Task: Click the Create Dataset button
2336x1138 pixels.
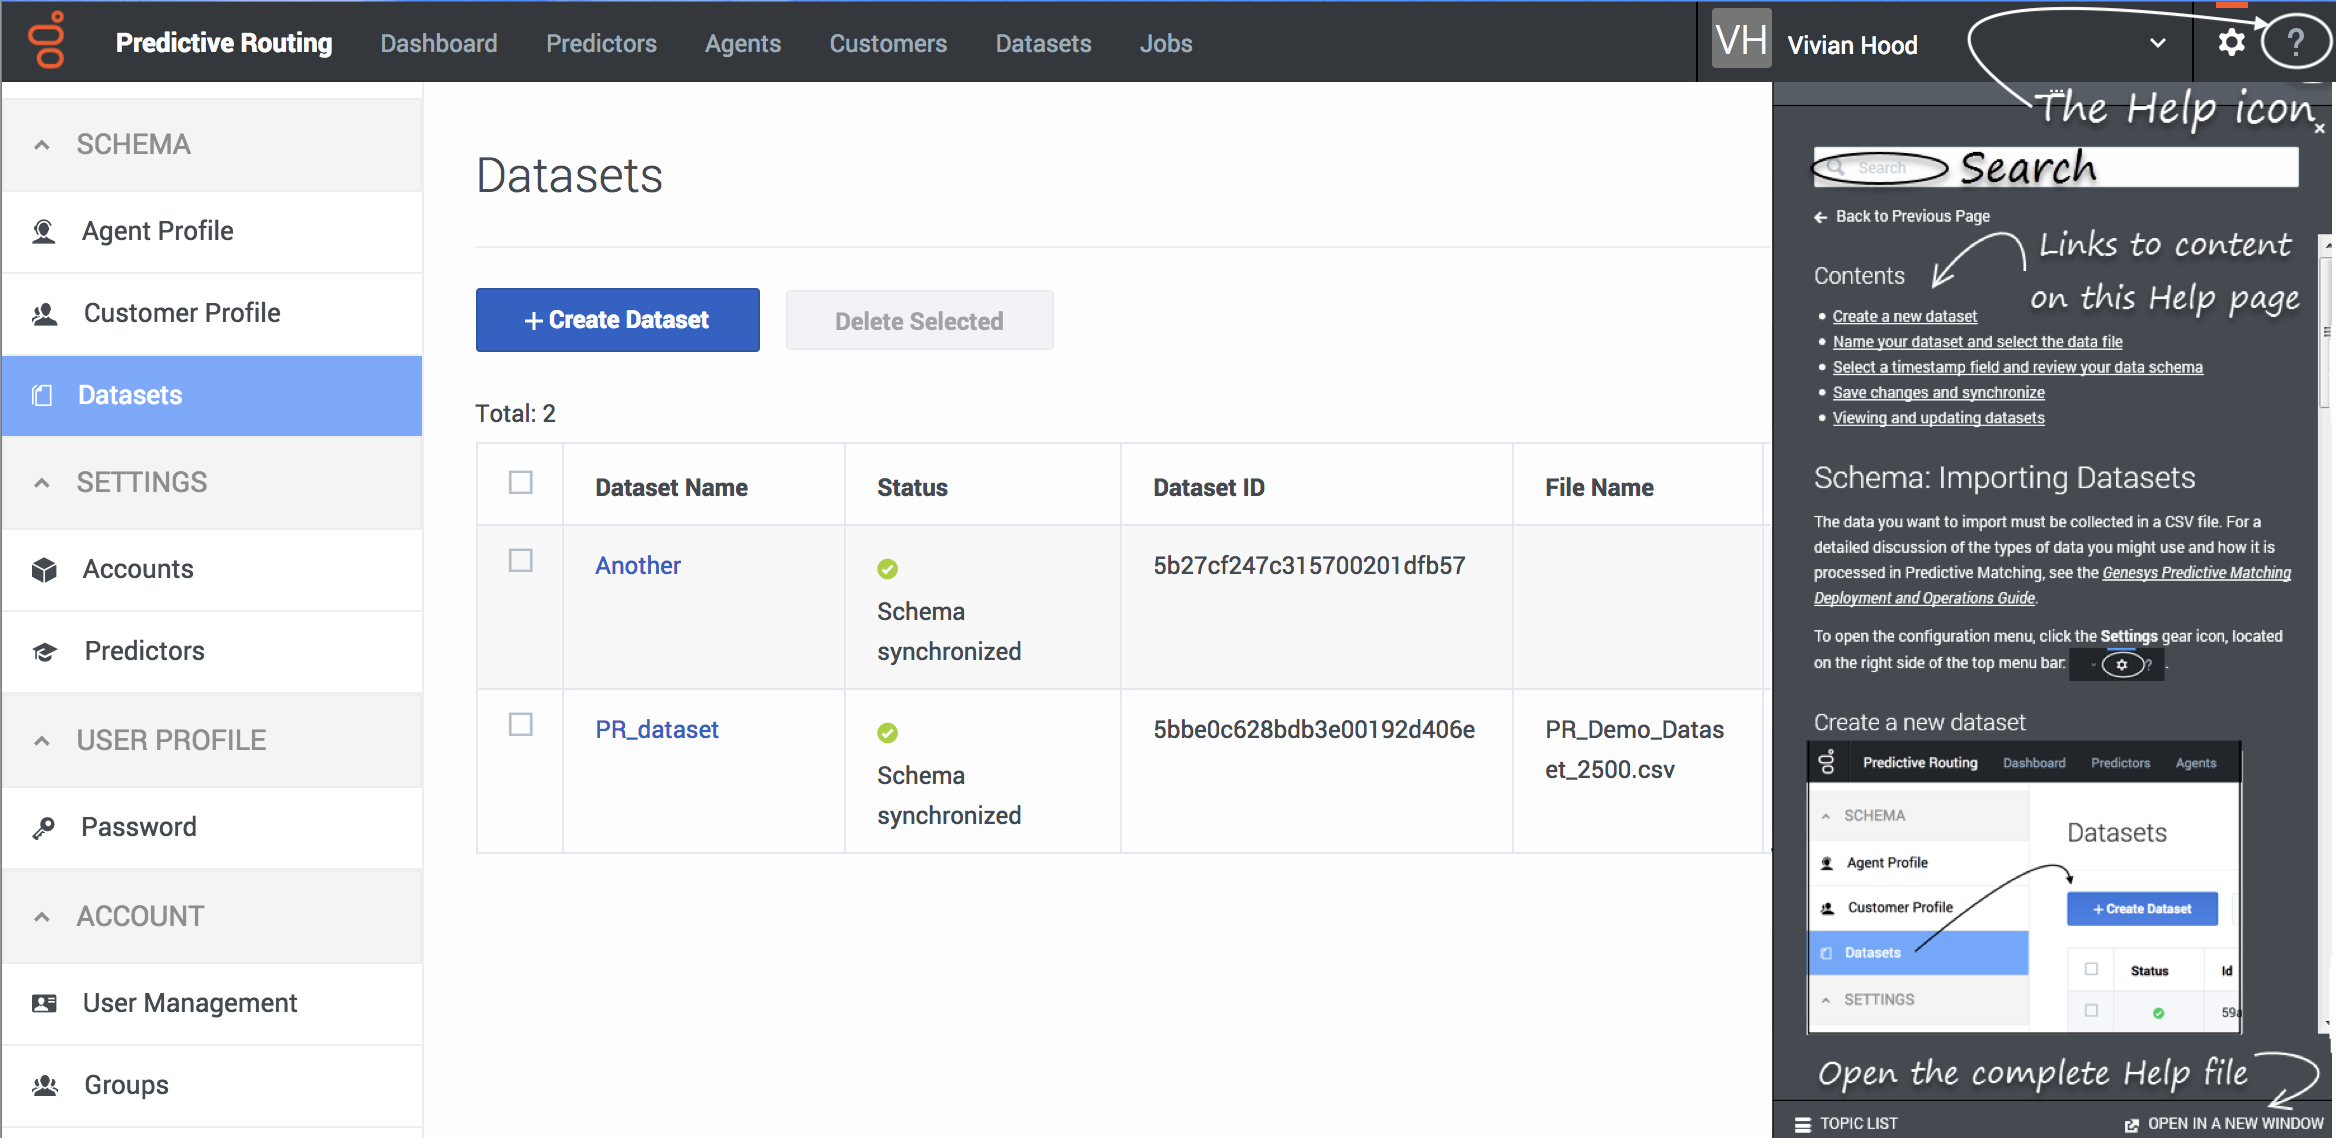Action: (x=617, y=319)
